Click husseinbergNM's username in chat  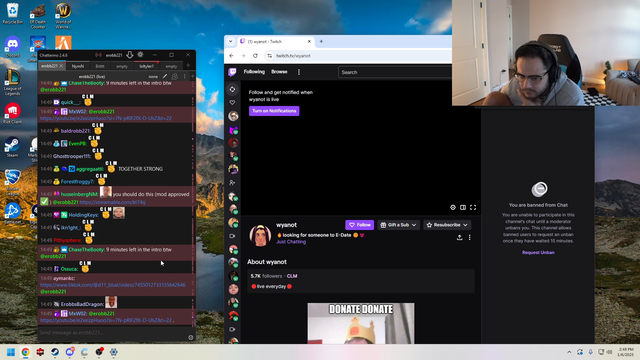(x=79, y=194)
